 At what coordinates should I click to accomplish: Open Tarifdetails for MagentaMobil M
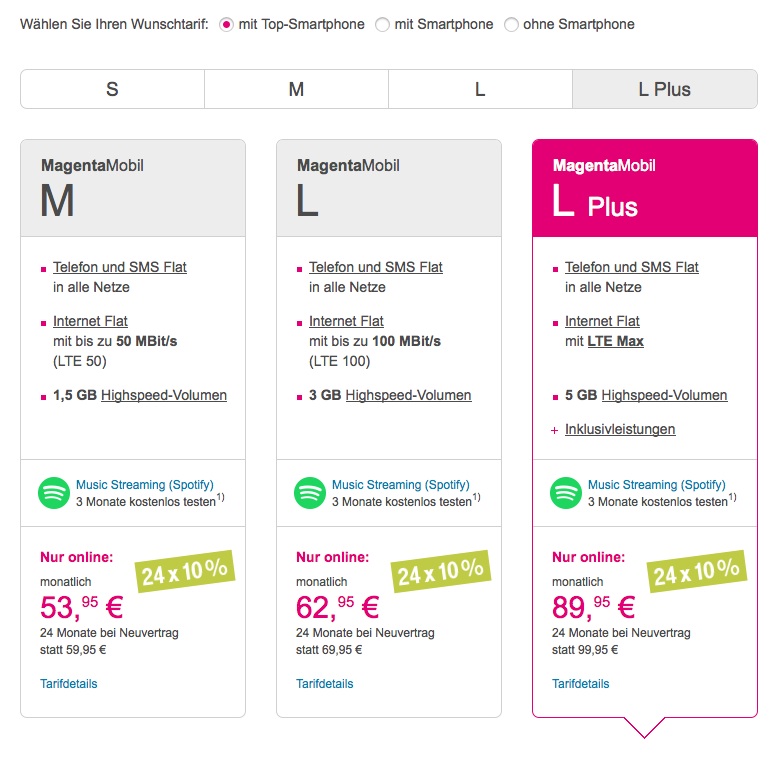click(x=69, y=683)
